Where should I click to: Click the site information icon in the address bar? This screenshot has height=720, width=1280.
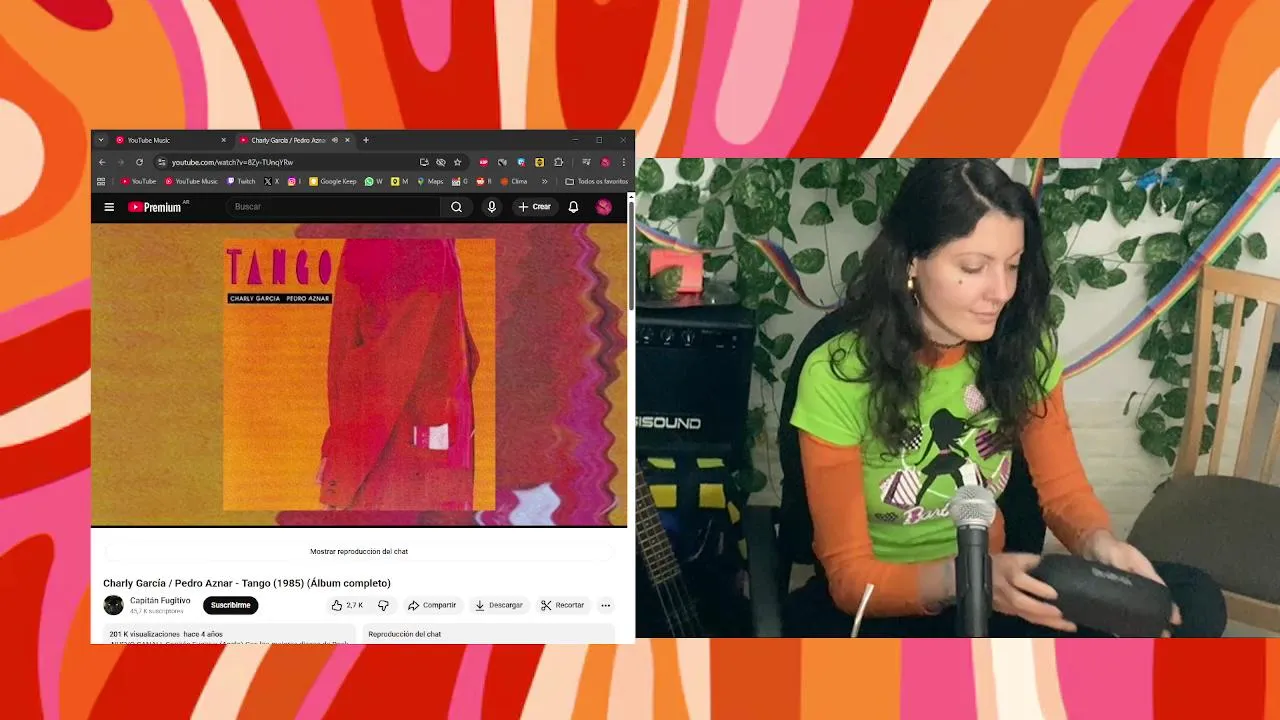161,162
